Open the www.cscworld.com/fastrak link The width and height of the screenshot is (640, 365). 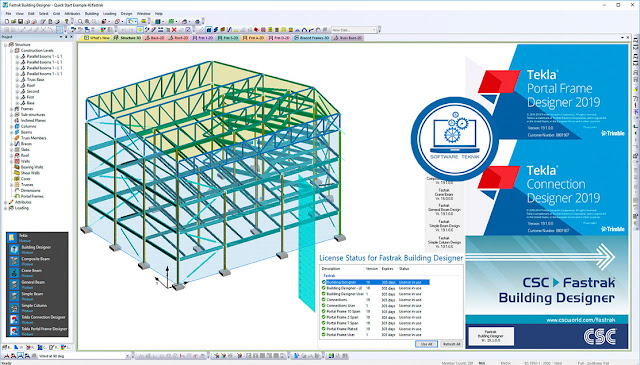(580, 320)
